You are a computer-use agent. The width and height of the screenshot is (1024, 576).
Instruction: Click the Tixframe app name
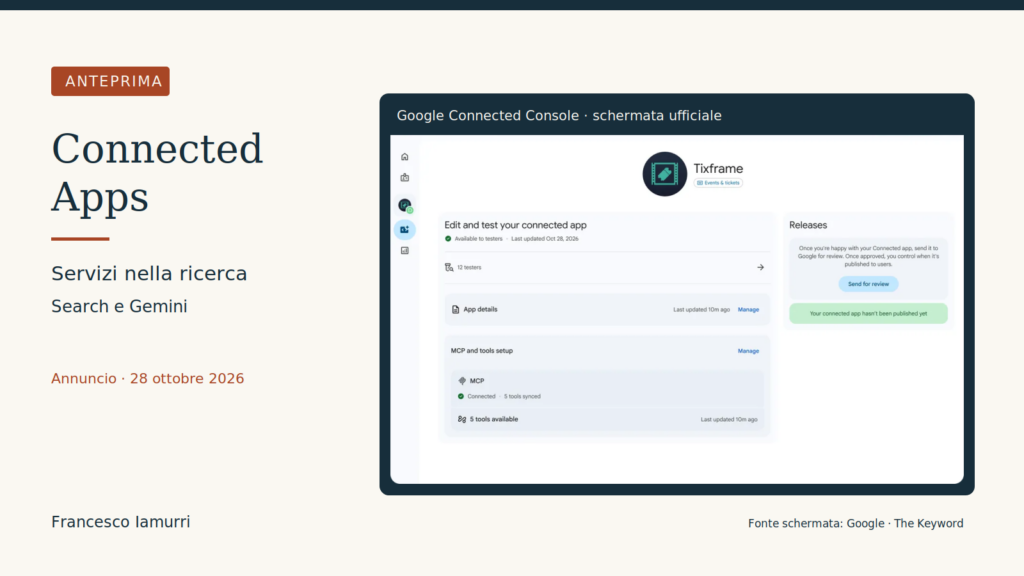point(718,168)
